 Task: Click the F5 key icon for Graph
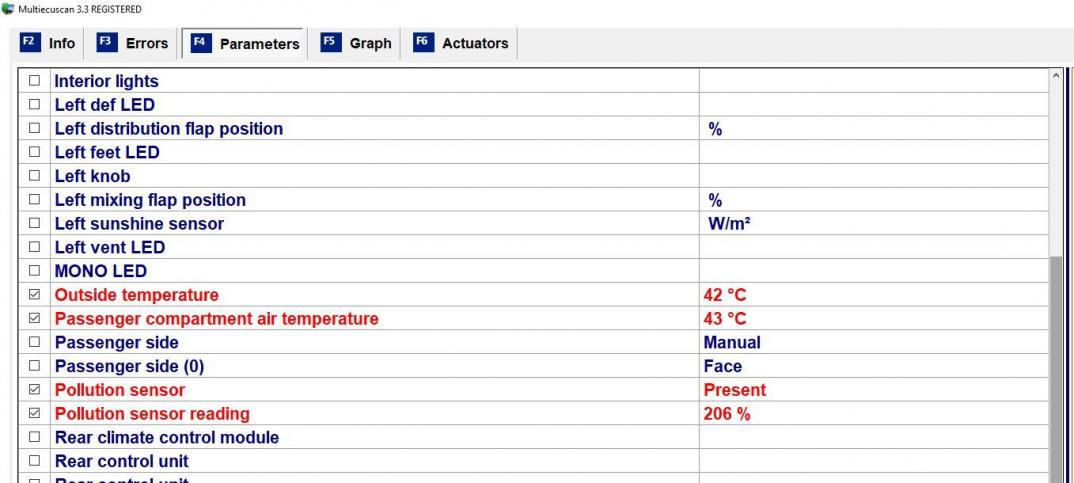pos(330,42)
